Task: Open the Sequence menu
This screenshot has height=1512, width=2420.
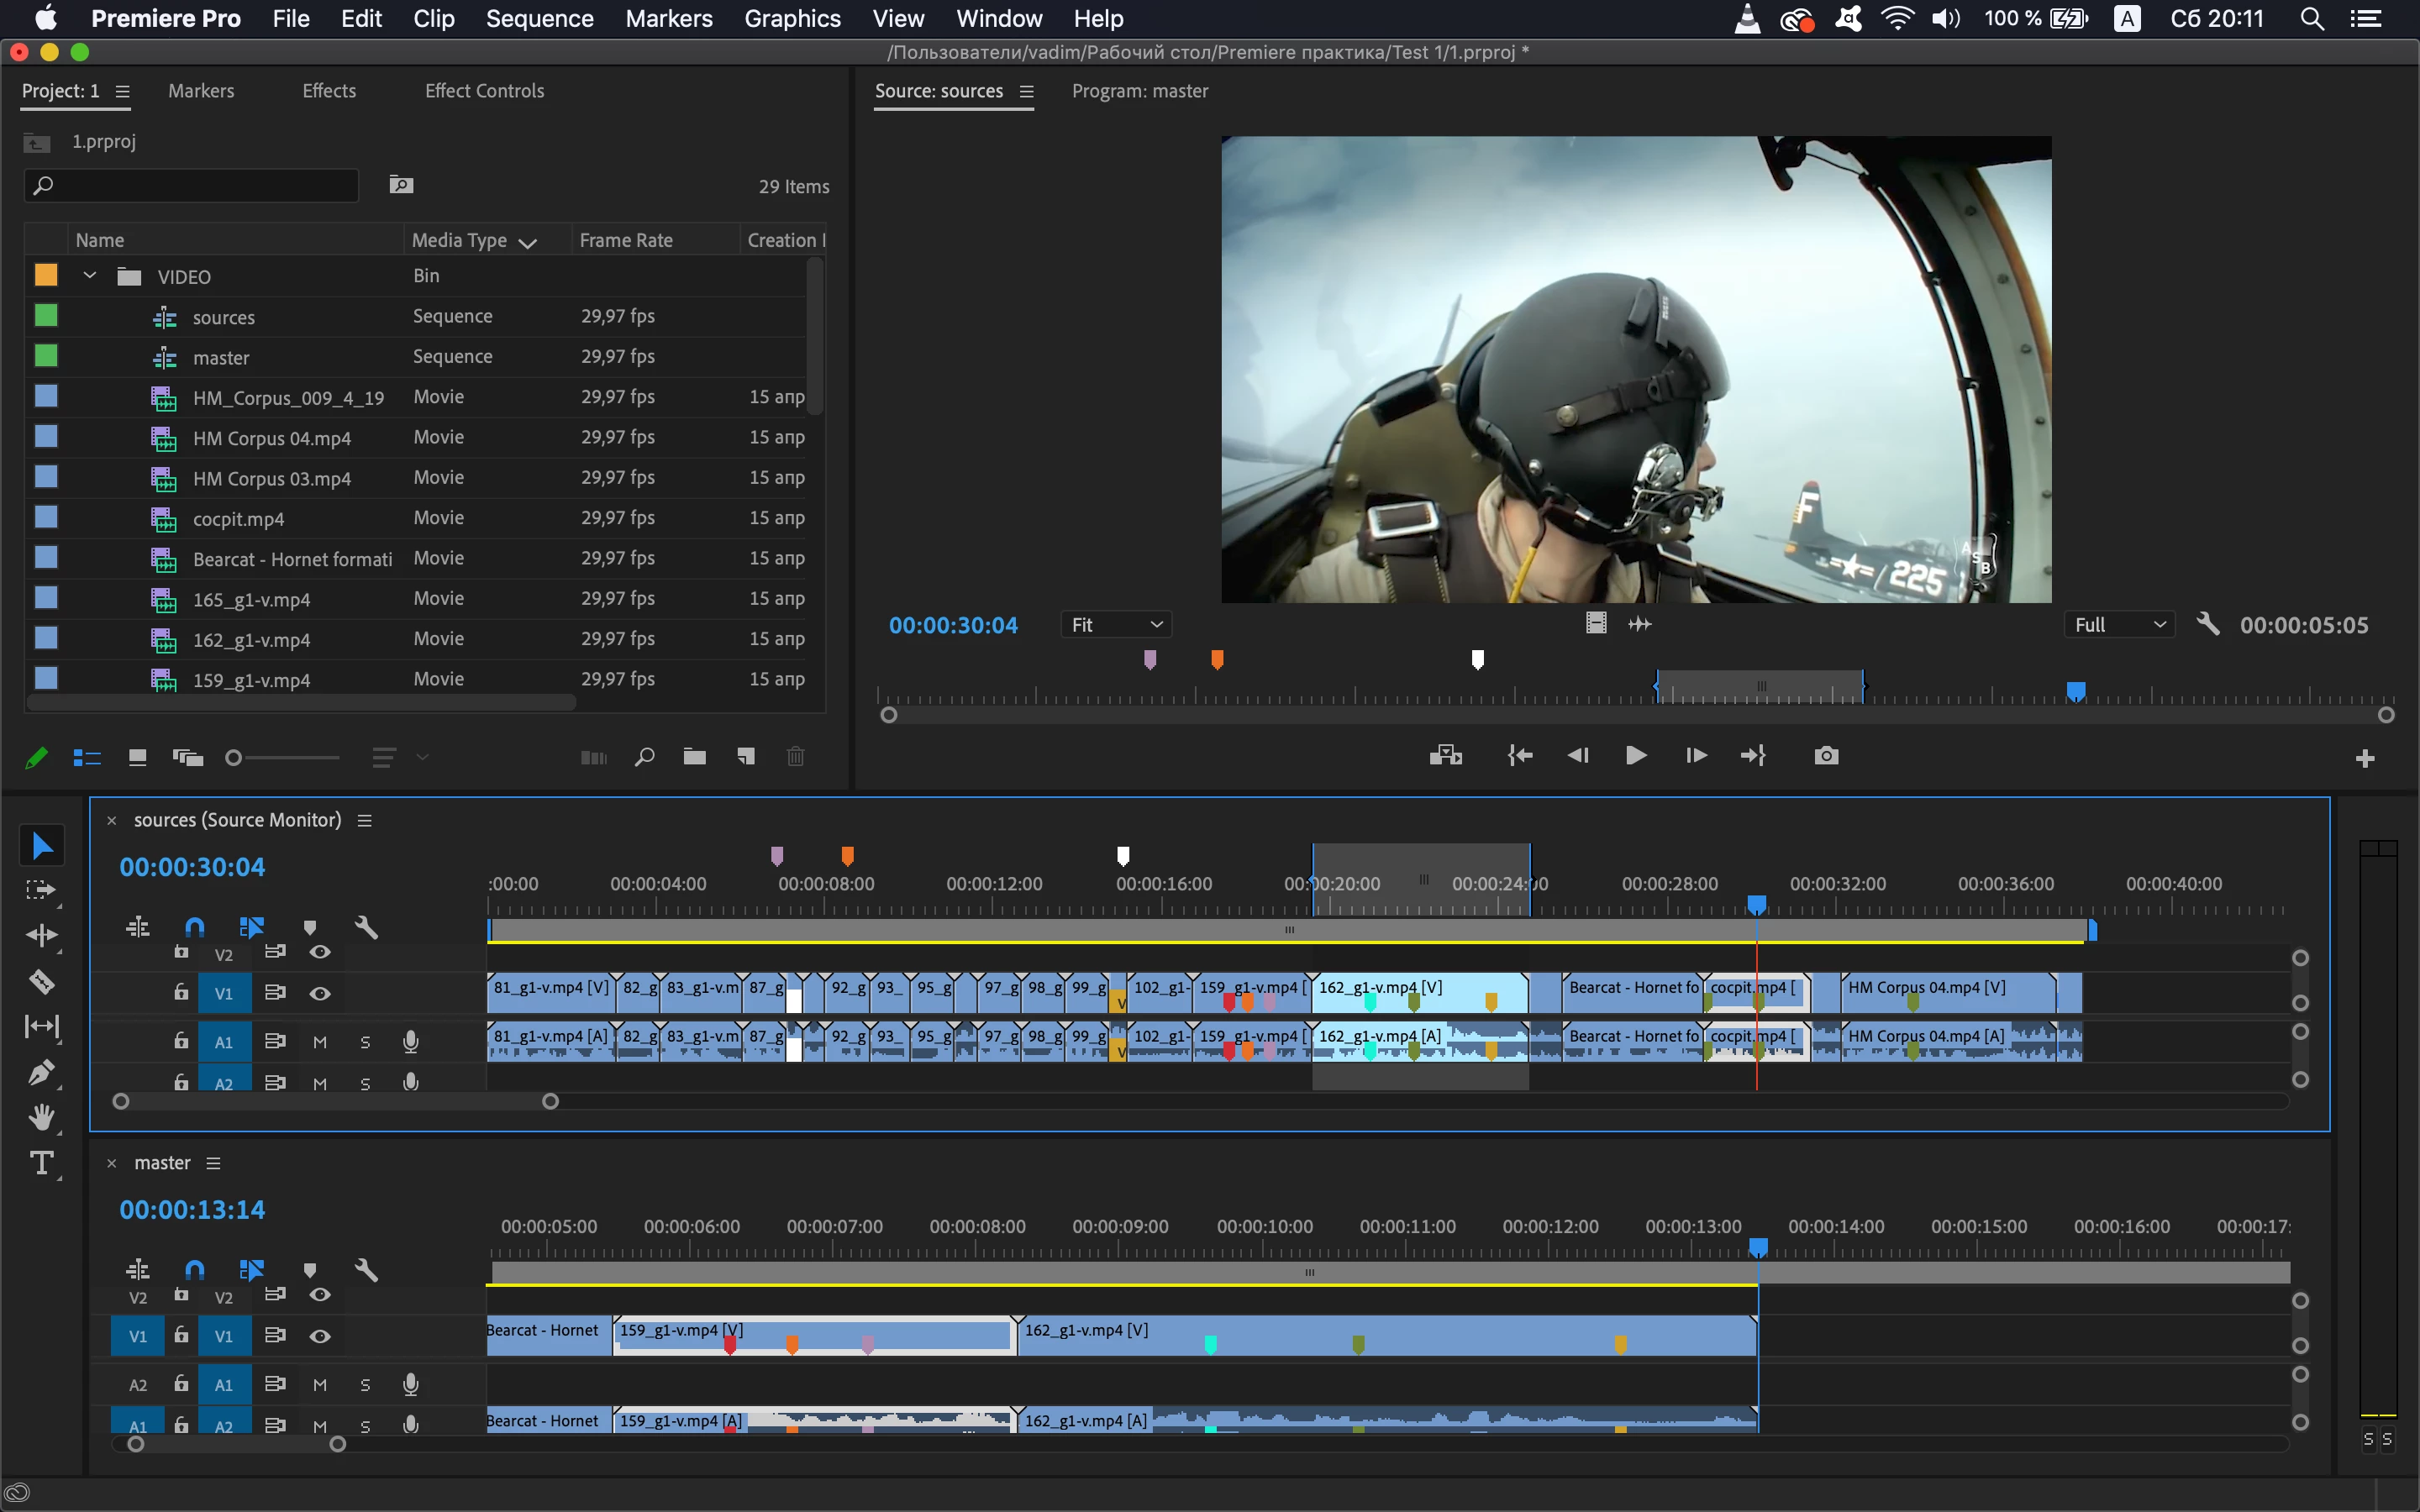Action: (539, 19)
